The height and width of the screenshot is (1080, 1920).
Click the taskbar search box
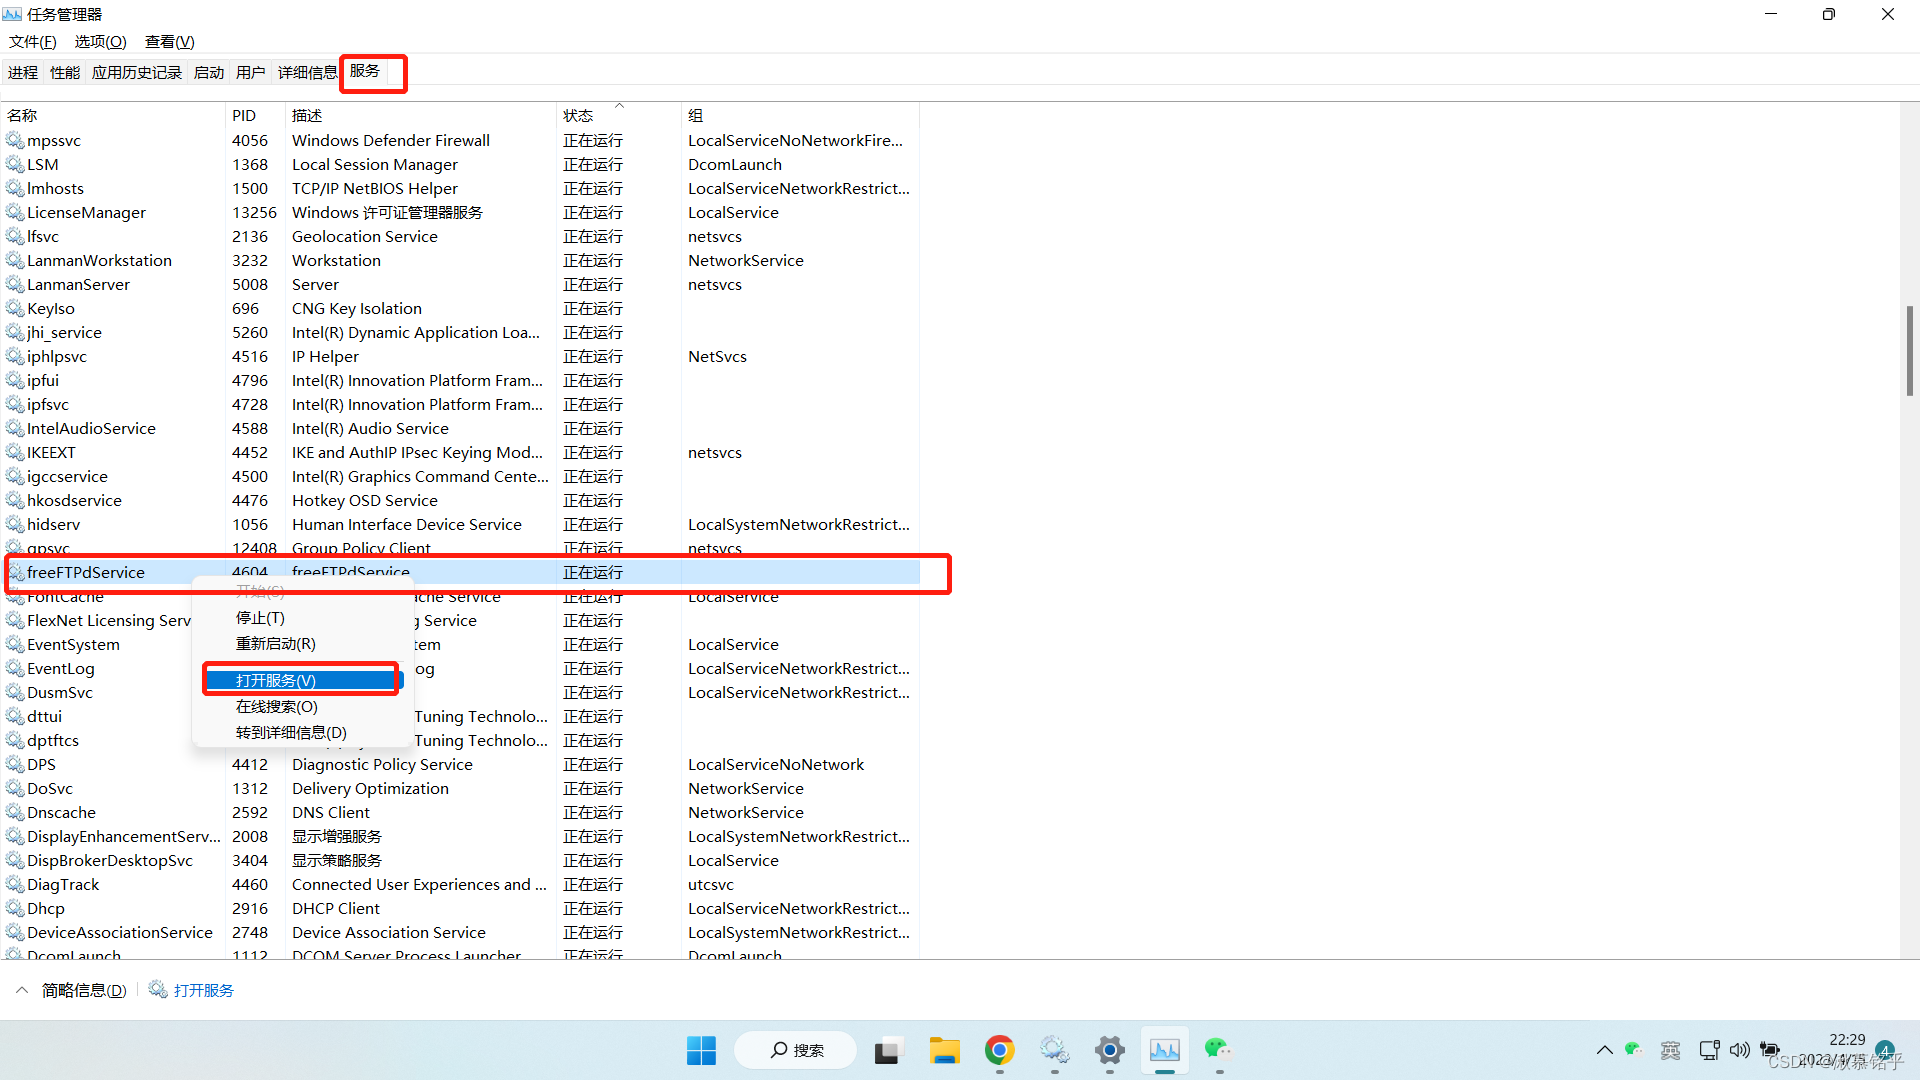click(x=797, y=1050)
